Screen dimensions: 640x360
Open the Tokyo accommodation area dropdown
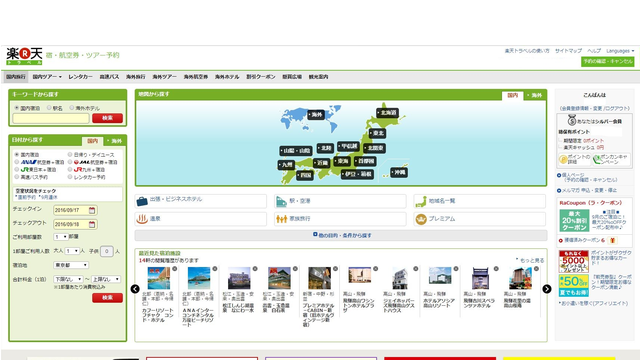71,265
